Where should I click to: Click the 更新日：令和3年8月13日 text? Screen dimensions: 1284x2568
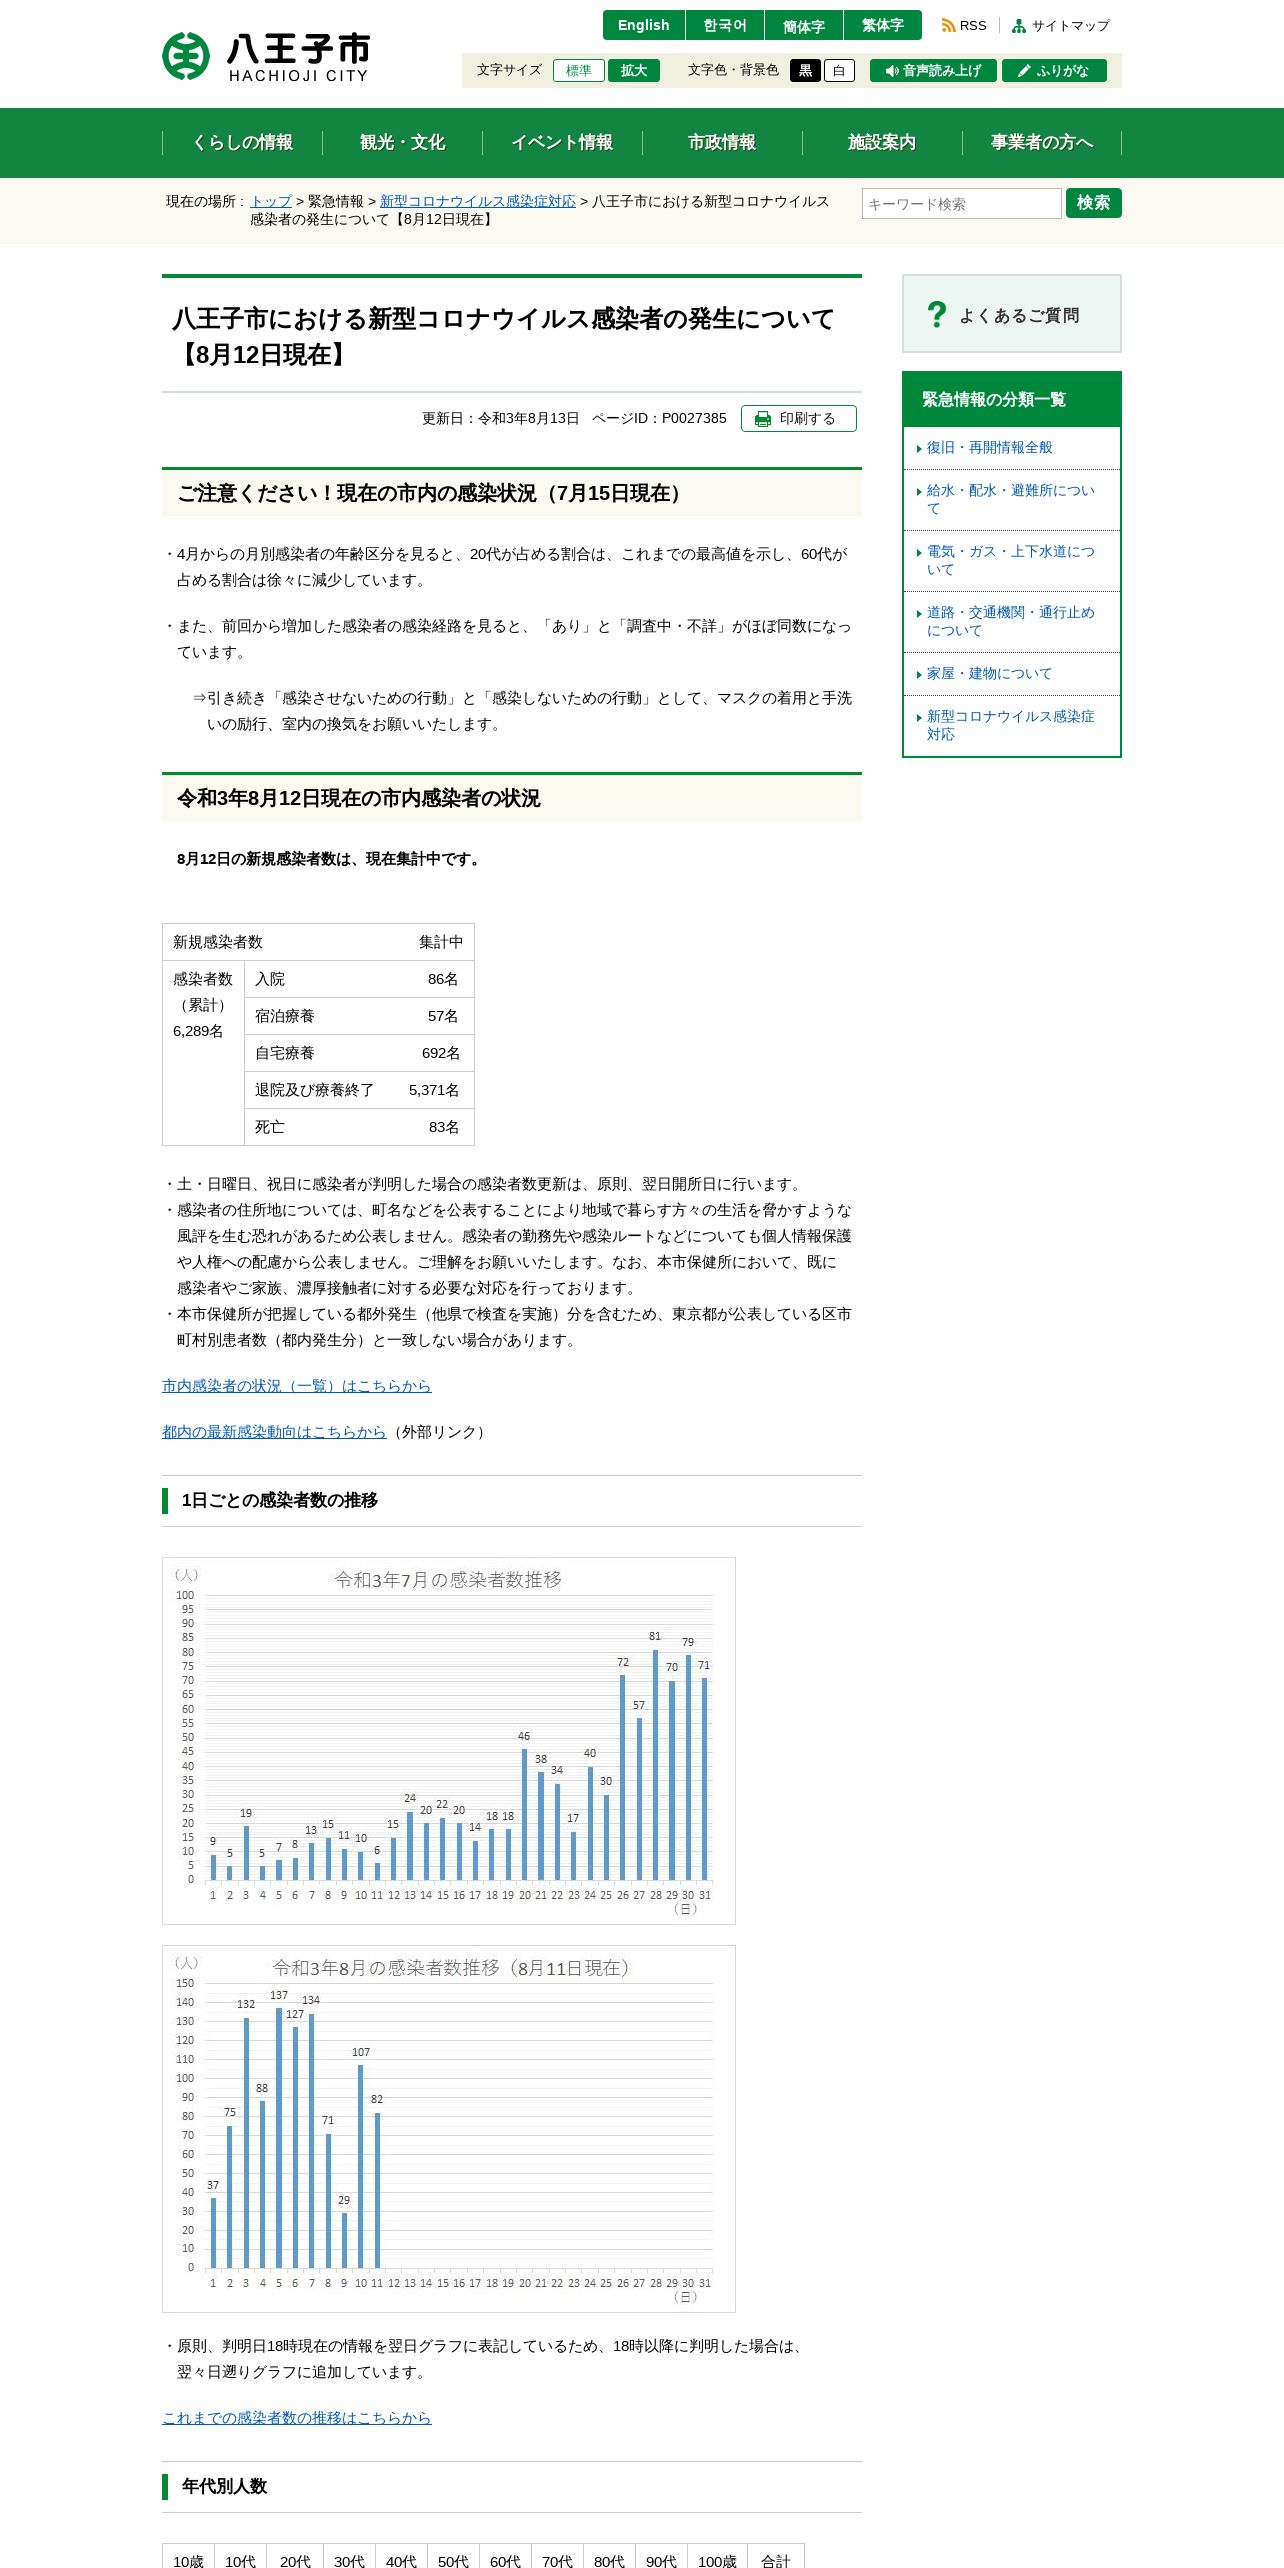click(501, 418)
